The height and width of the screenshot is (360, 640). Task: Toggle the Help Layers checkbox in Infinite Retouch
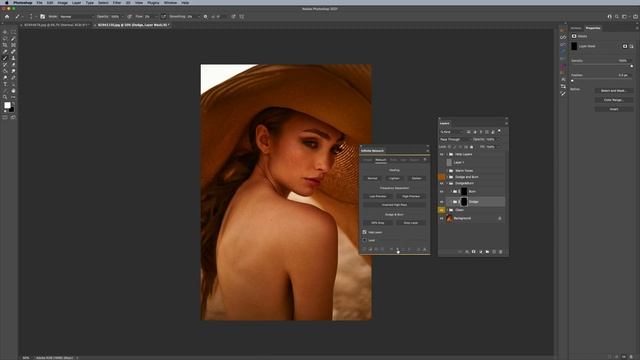pyautogui.click(x=364, y=232)
